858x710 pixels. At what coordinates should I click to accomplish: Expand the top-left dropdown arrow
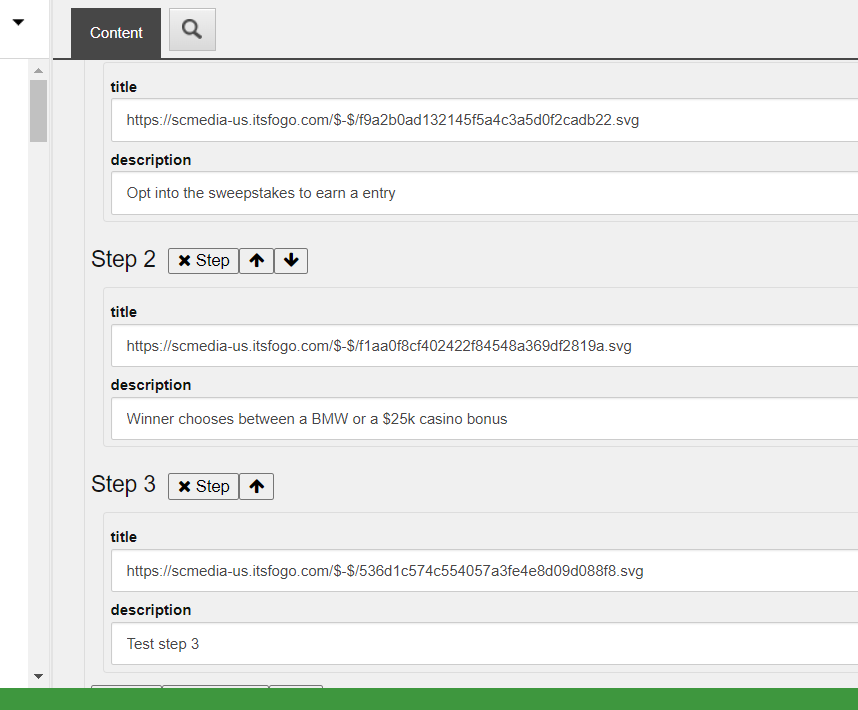(x=18, y=22)
